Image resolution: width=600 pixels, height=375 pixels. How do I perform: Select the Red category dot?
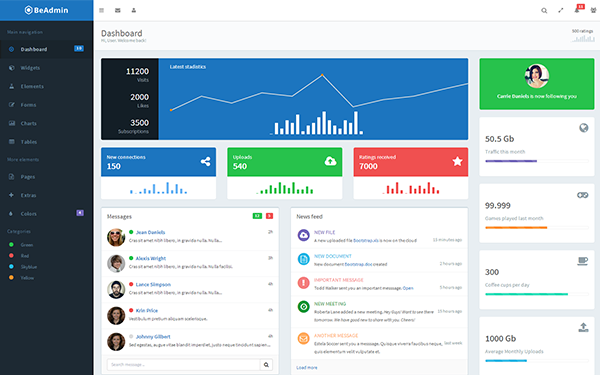pos(11,256)
